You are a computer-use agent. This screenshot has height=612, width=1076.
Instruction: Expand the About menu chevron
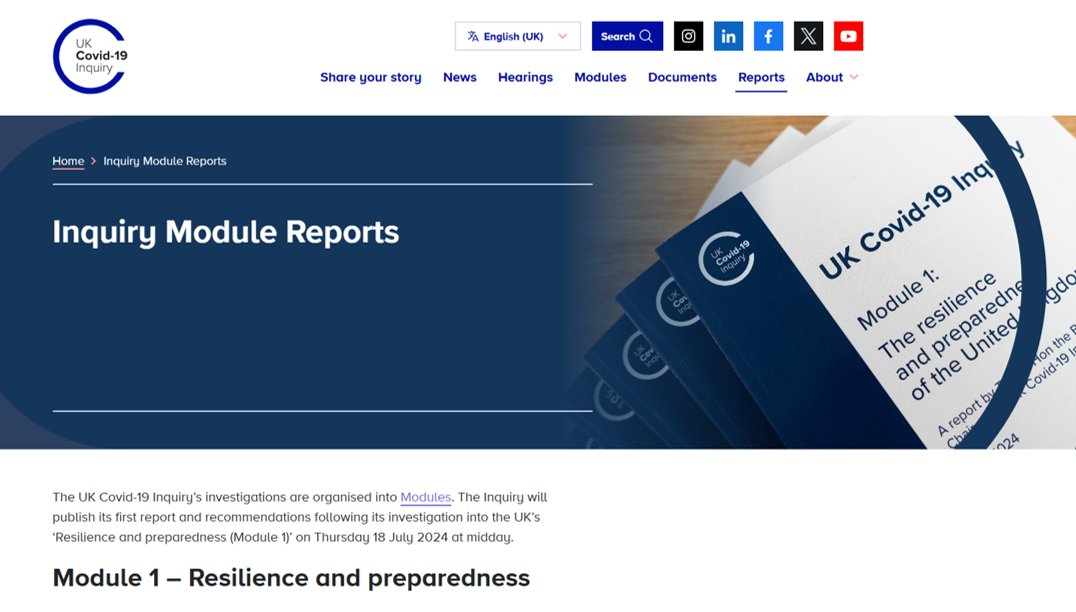click(854, 77)
